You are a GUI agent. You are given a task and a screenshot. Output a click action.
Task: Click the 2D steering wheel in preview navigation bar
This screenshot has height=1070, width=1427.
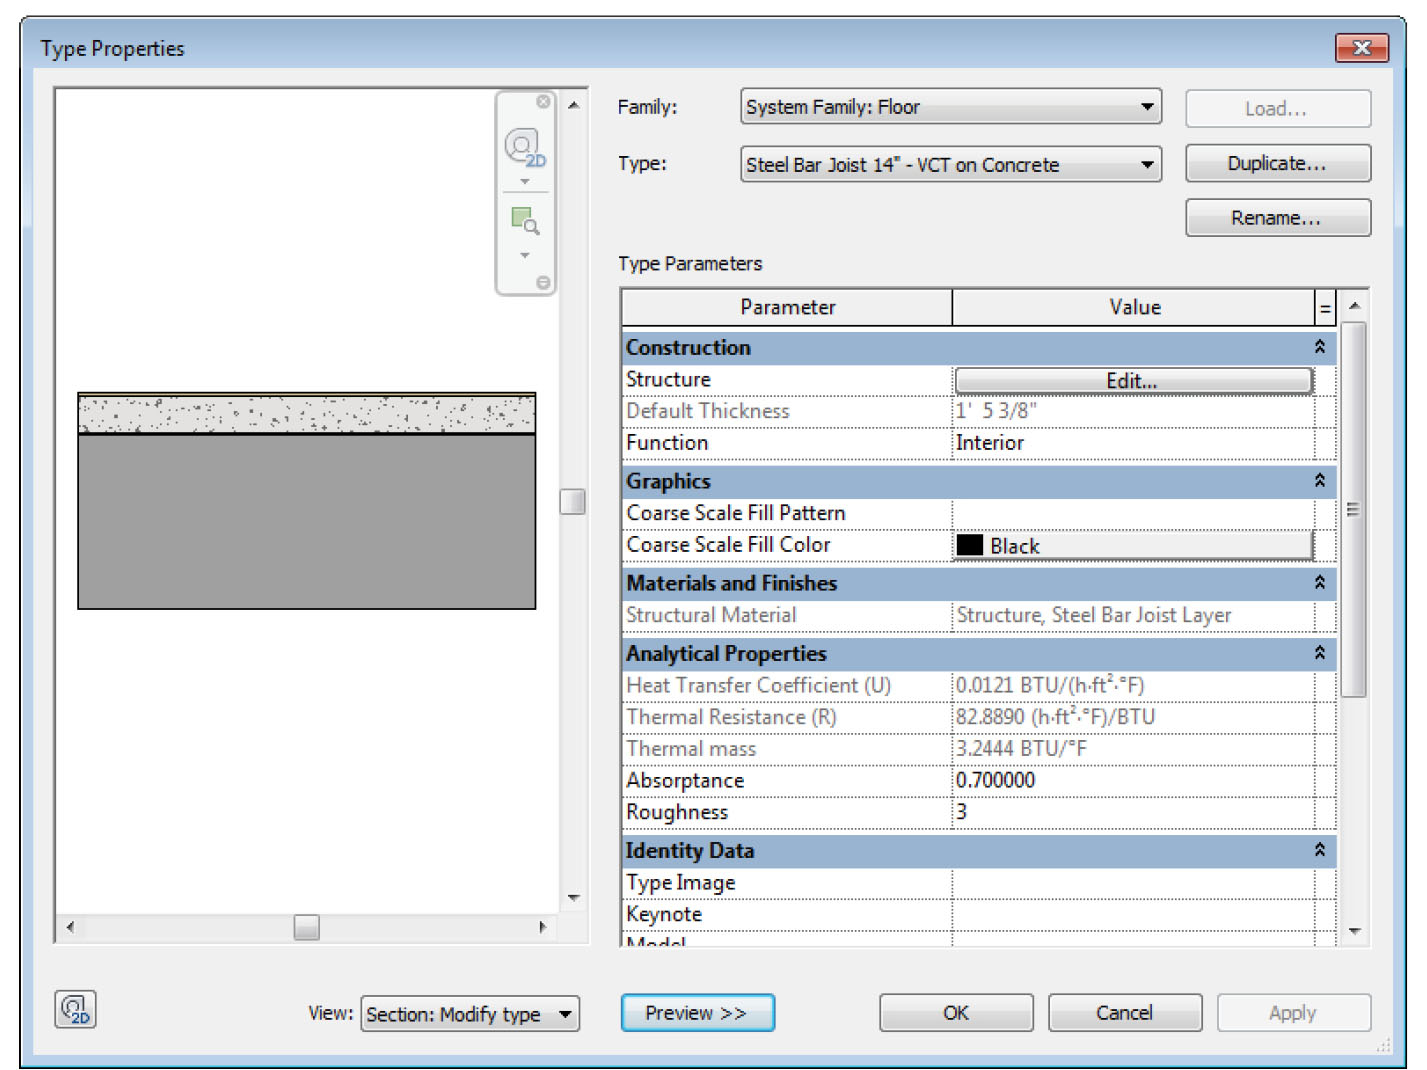[x=523, y=147]
